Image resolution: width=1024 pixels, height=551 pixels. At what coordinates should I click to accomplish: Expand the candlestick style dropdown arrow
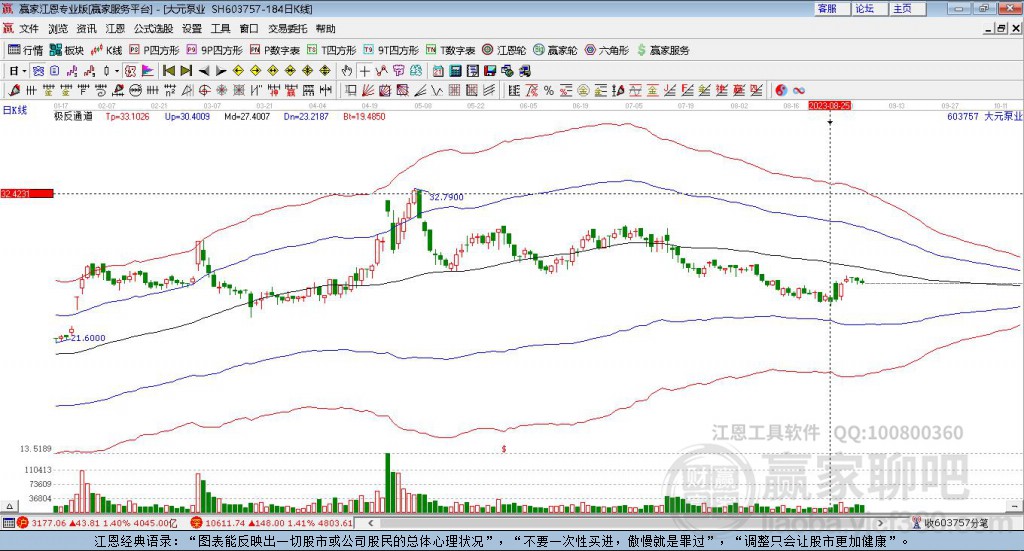118,71
